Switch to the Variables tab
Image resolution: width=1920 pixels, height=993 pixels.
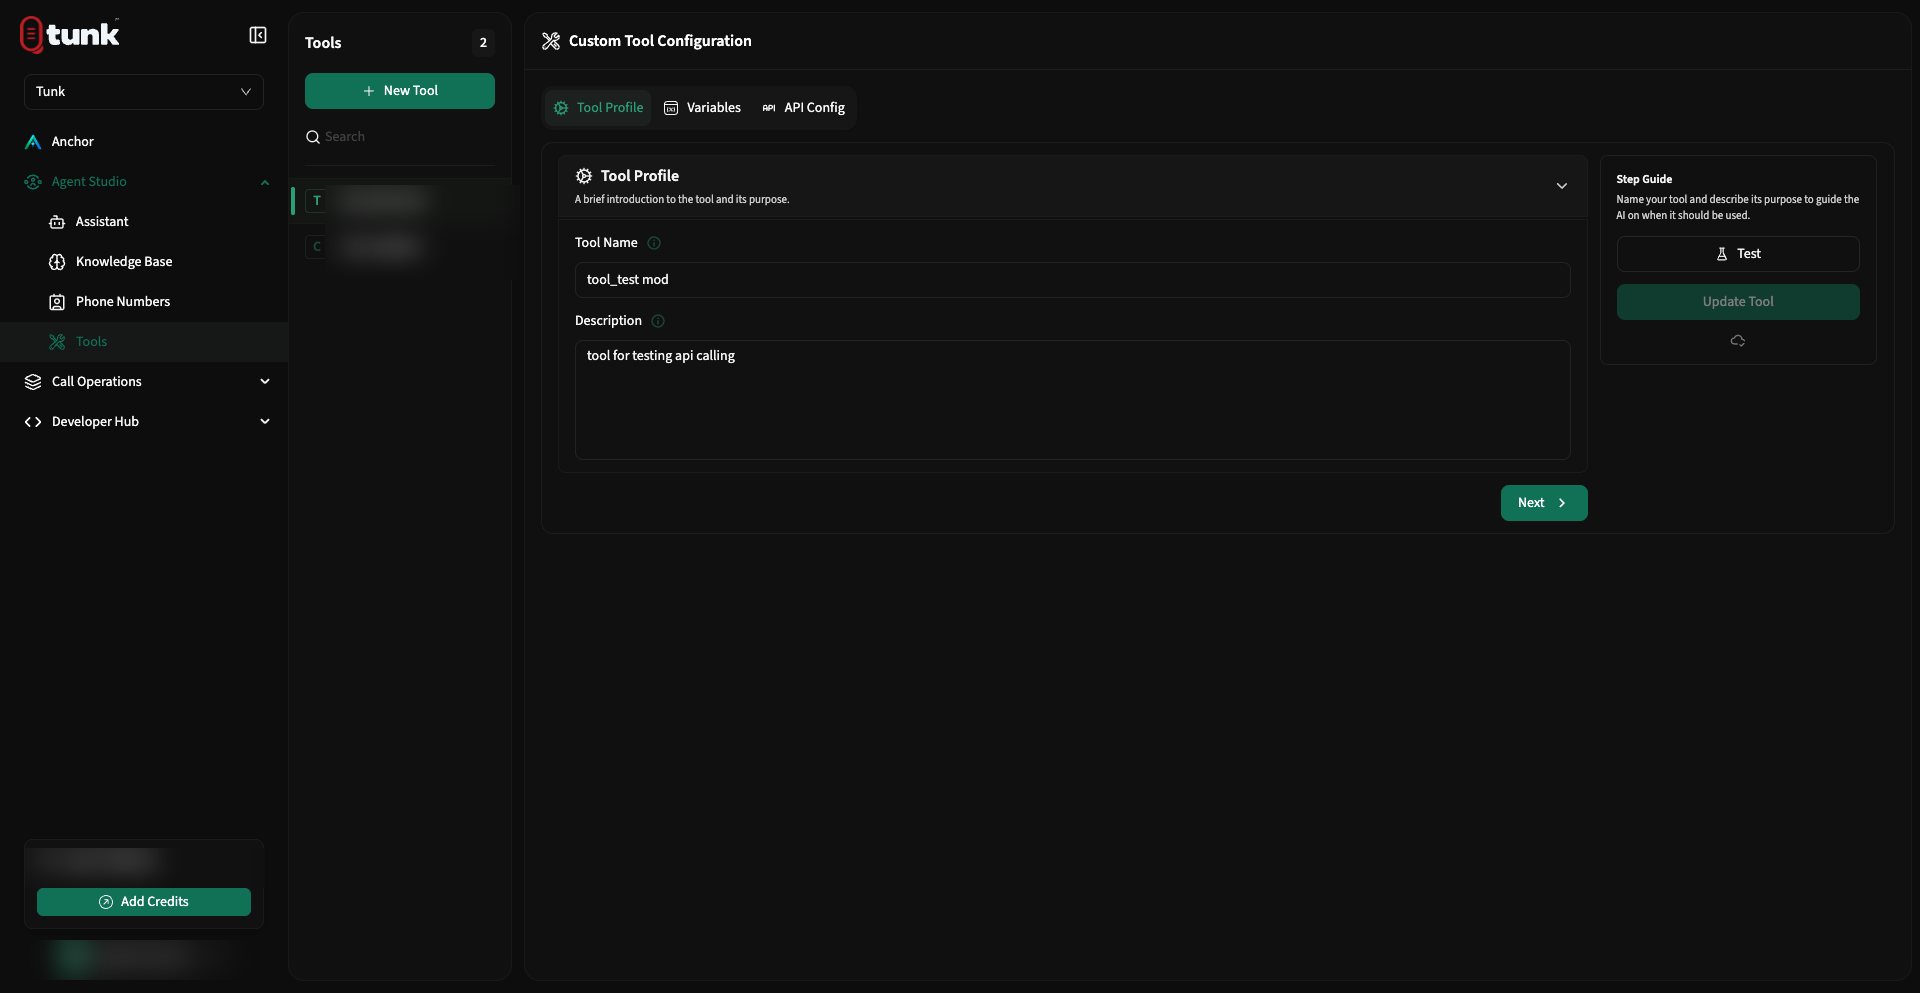click(703, 108)
